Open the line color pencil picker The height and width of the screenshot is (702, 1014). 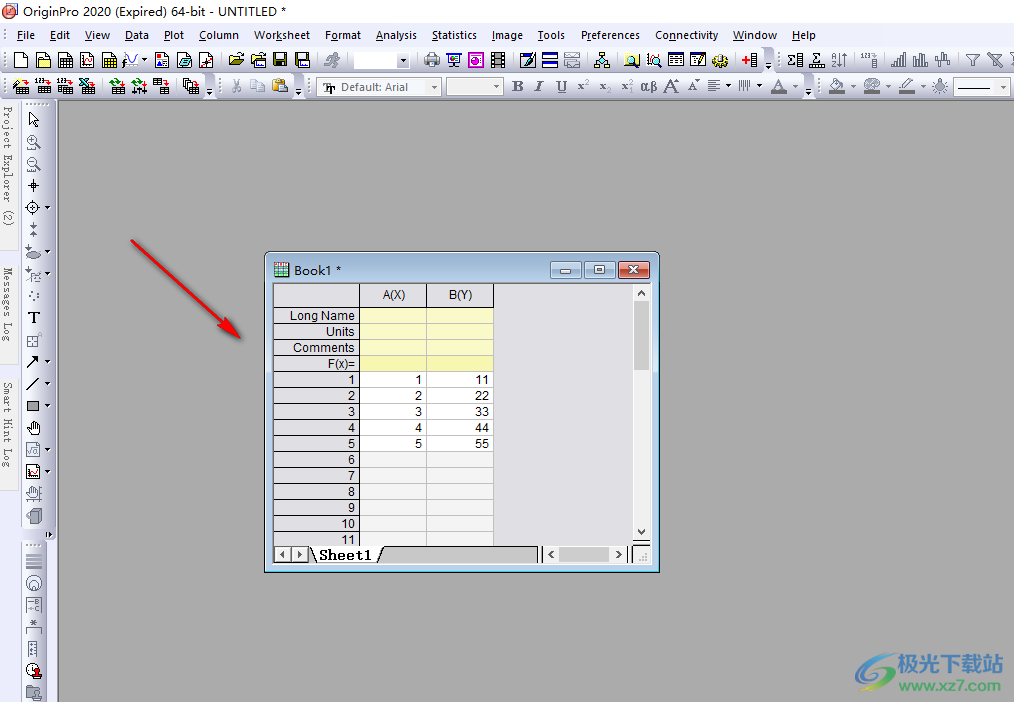pos(907,87)
